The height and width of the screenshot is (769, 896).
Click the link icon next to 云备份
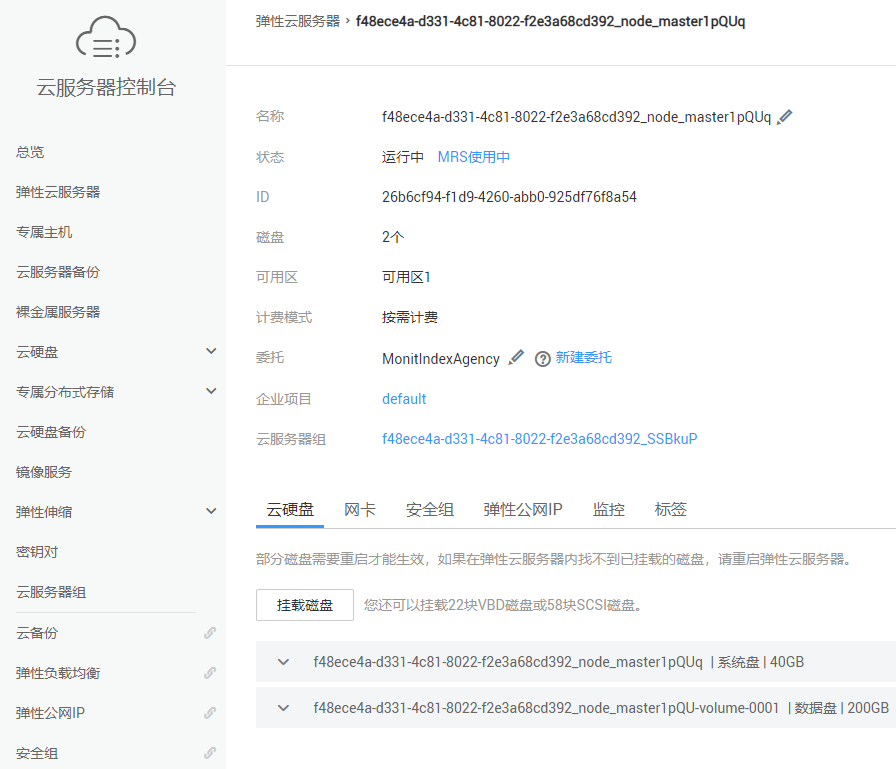point(210,633)
